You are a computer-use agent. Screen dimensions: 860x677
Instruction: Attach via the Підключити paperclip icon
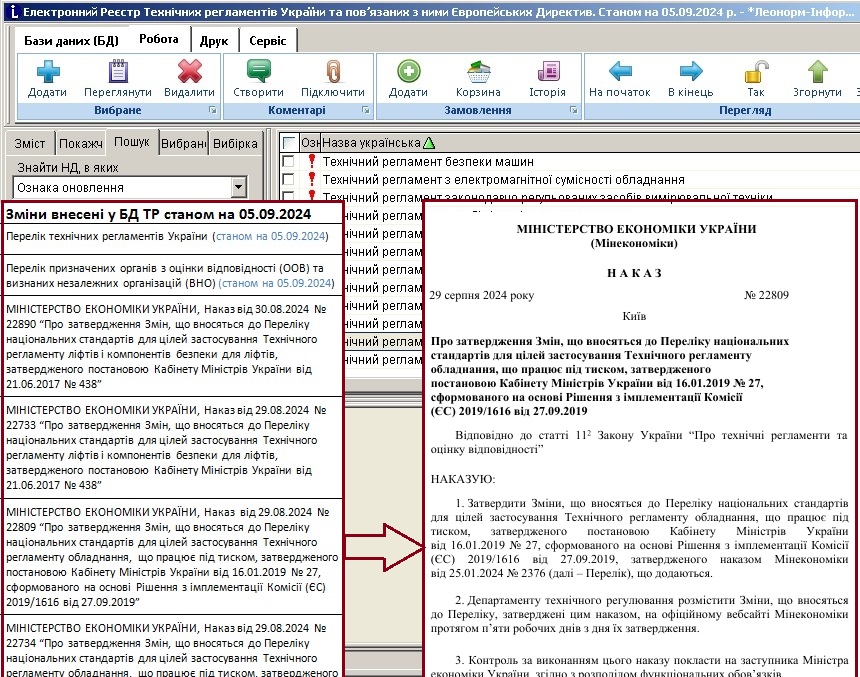333,72
